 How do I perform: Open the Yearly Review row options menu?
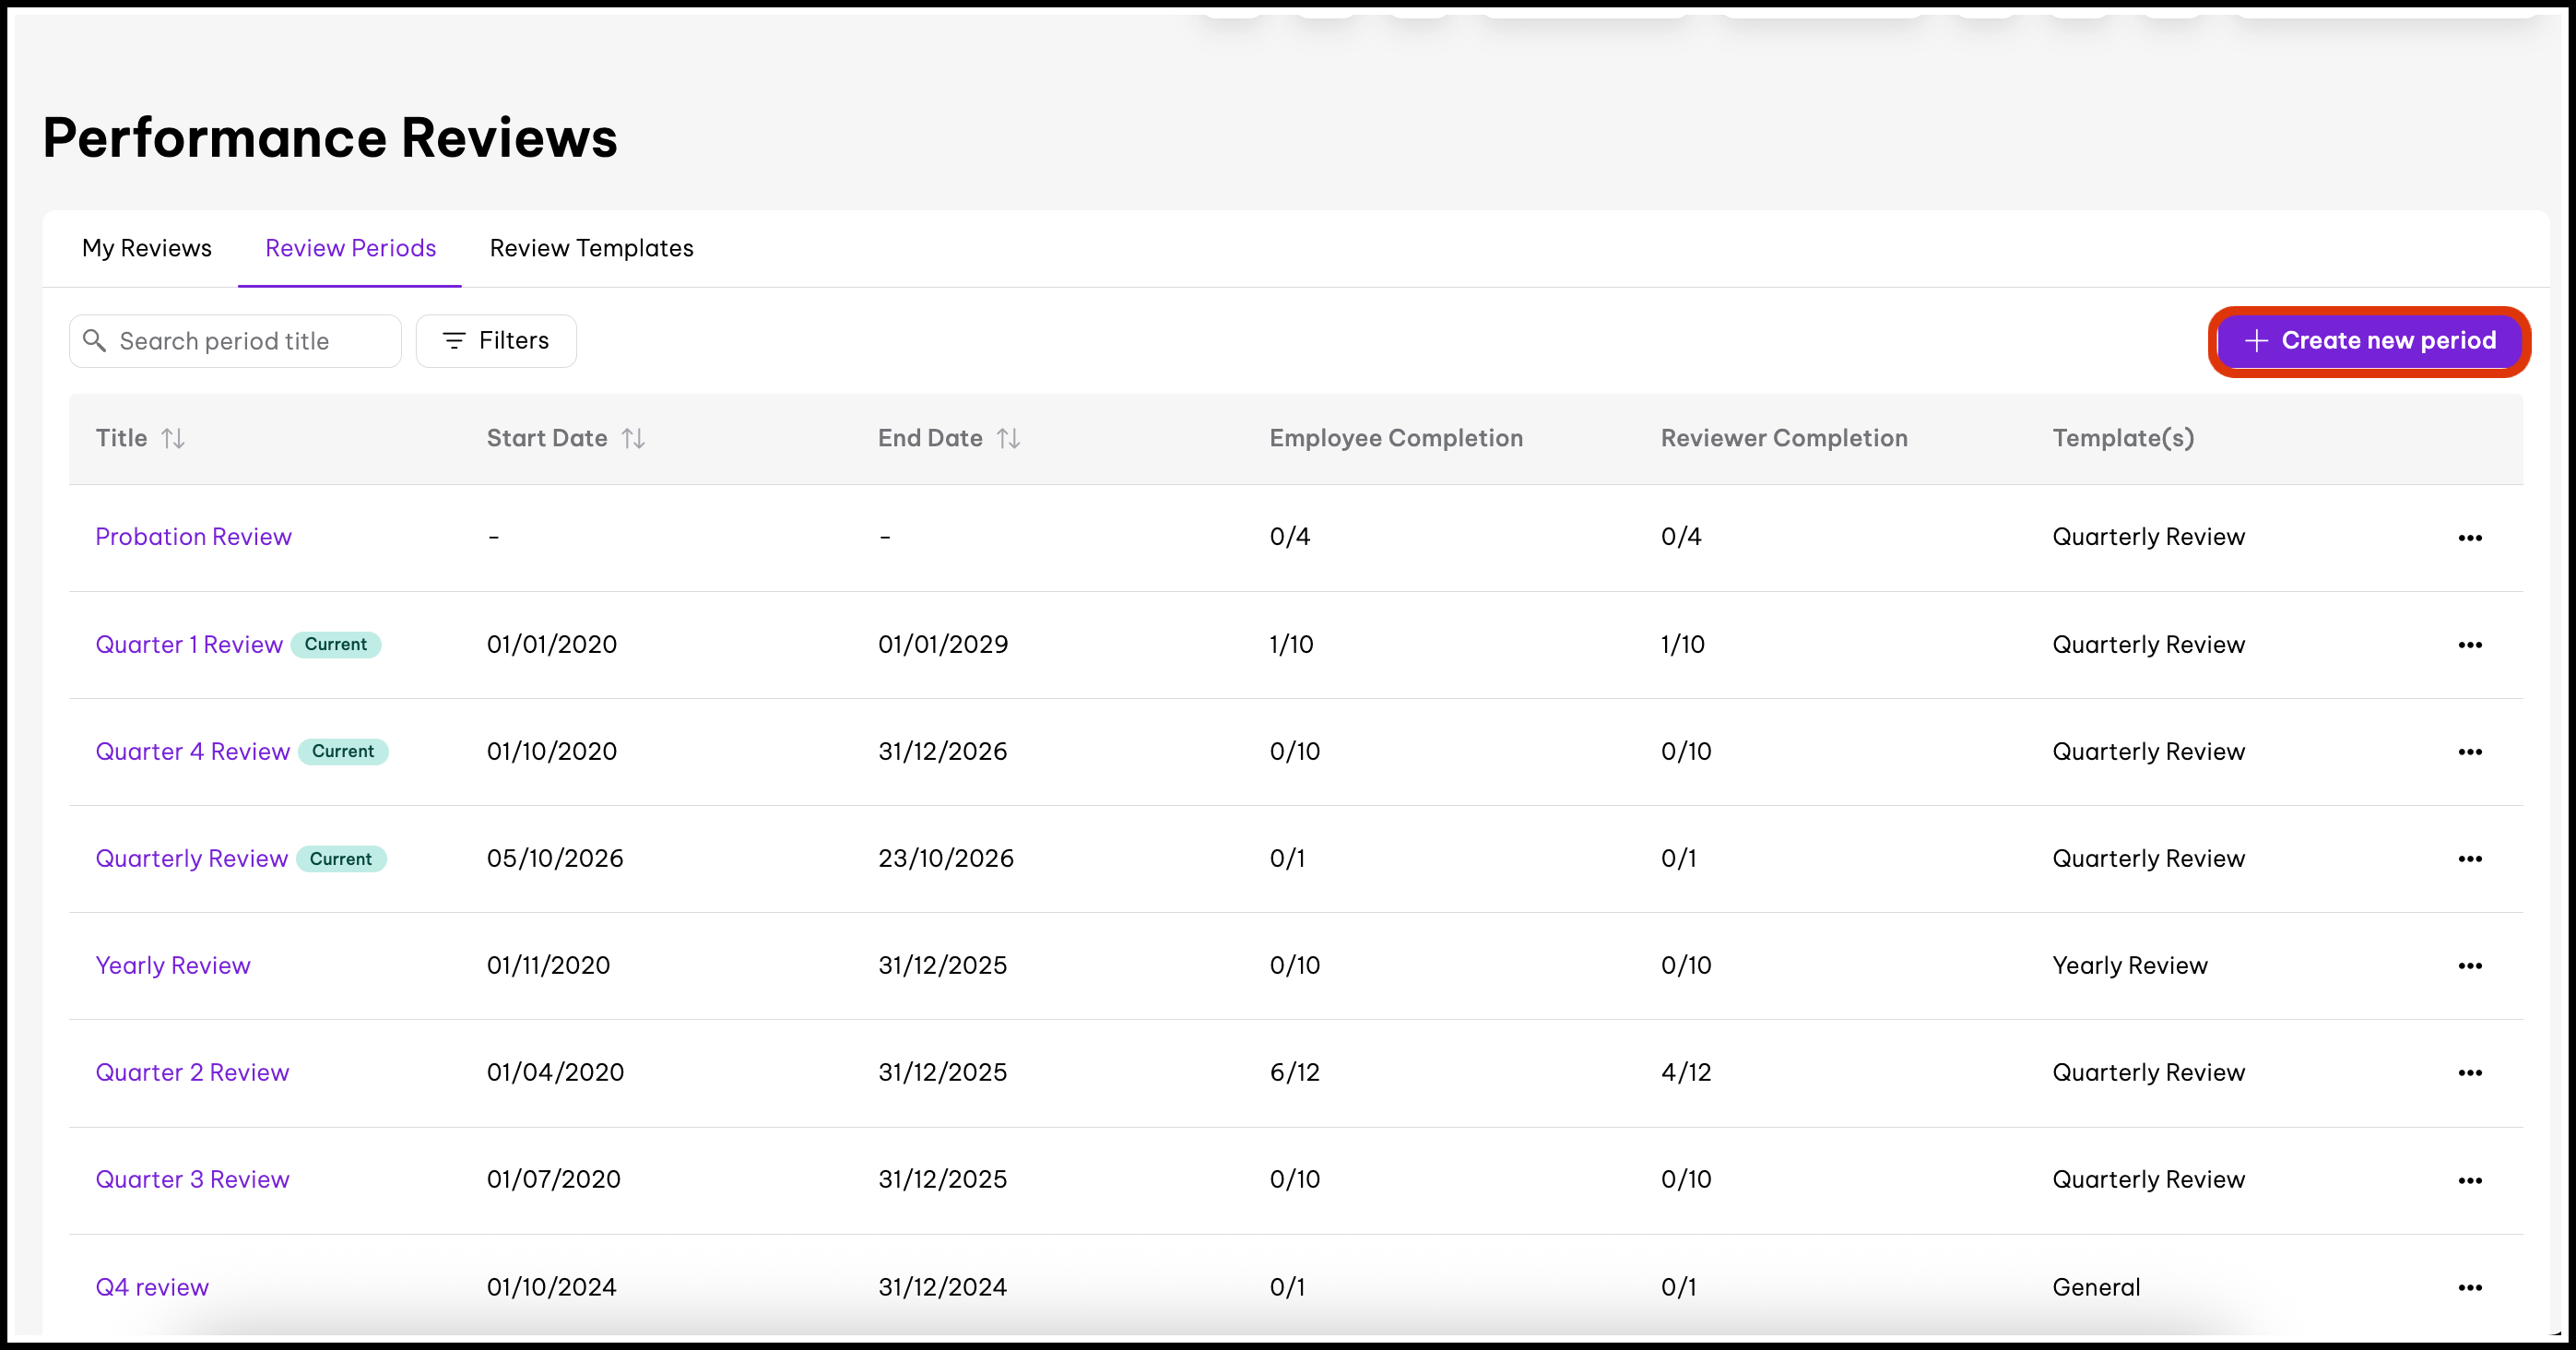coord(2470,966)
